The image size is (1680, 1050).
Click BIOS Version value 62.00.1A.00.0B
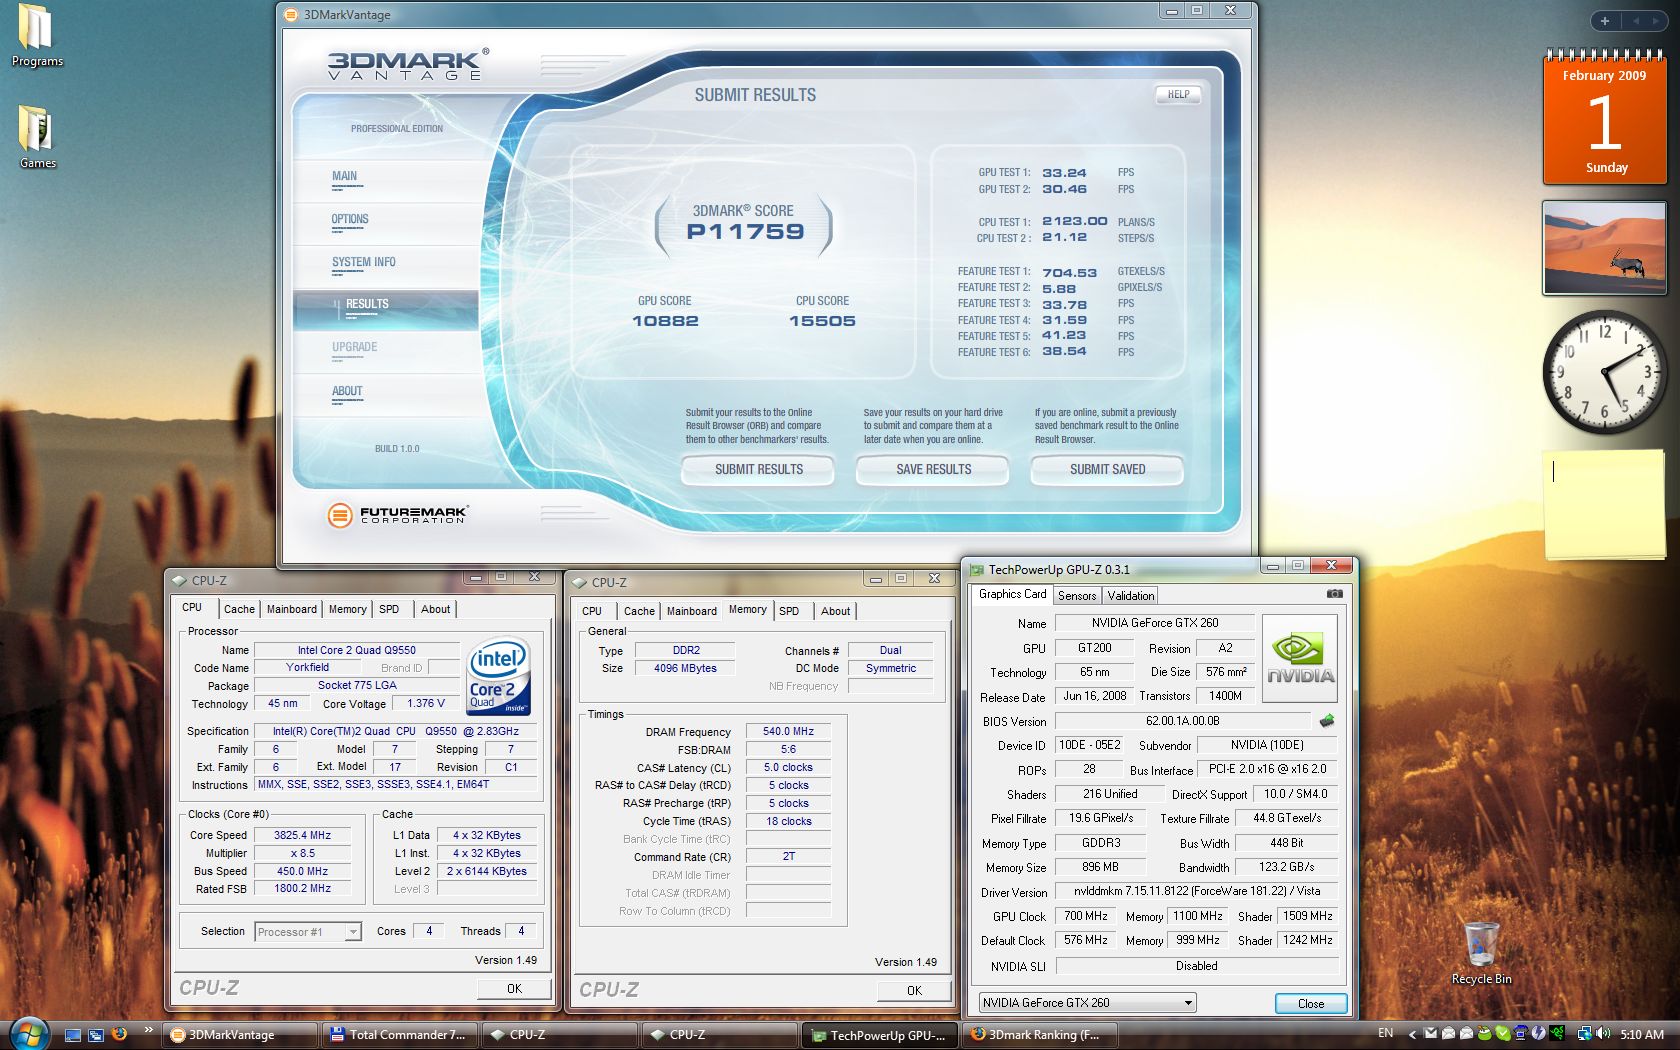[1182, 721]
